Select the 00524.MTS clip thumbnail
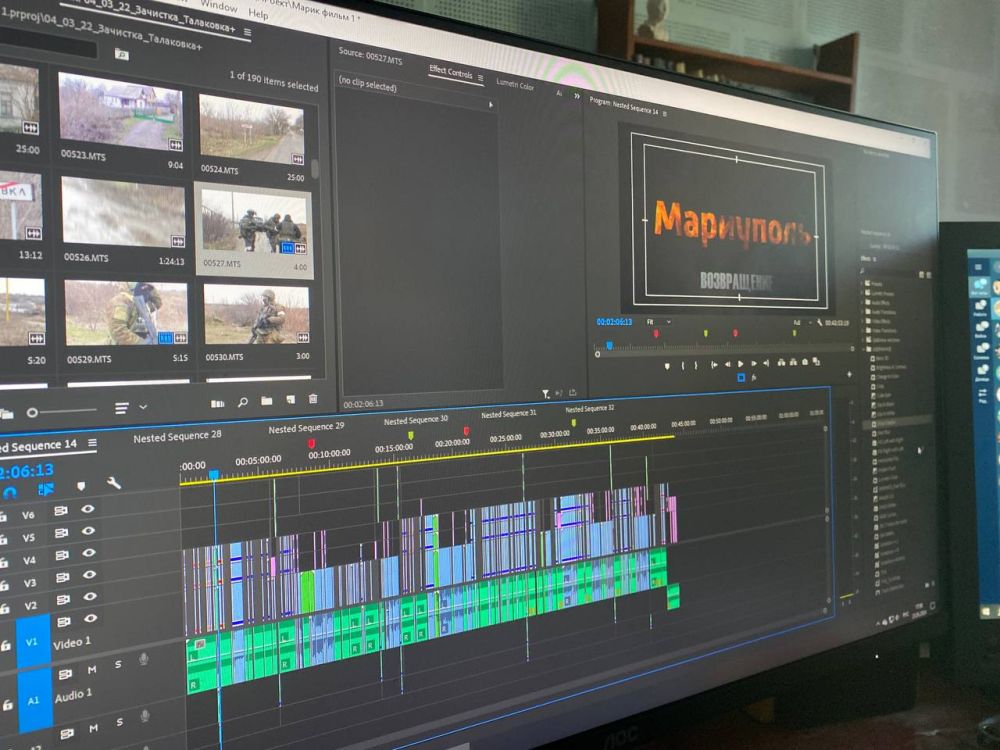This screenshot has height=750, width=1000. [x=251, y=131]
